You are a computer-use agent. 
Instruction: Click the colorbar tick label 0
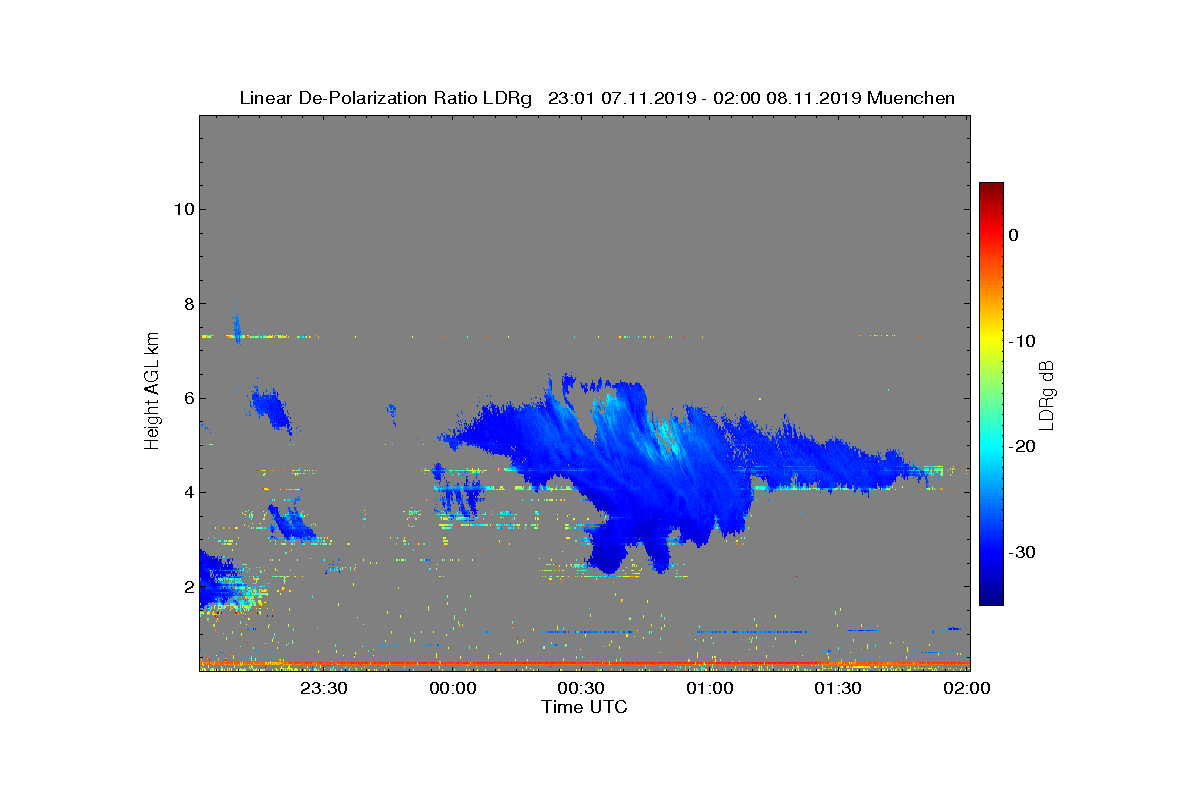1014,235
